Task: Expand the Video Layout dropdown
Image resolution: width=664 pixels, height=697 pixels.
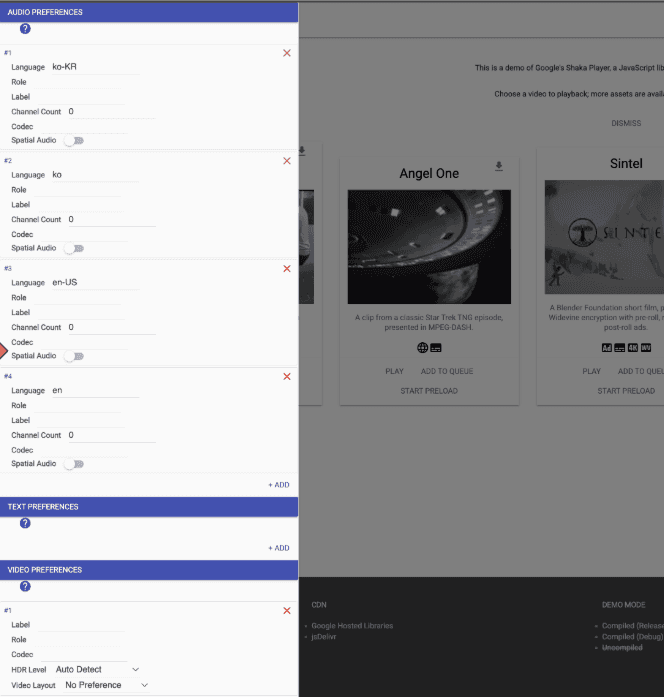Action: (x=106, y=685)
